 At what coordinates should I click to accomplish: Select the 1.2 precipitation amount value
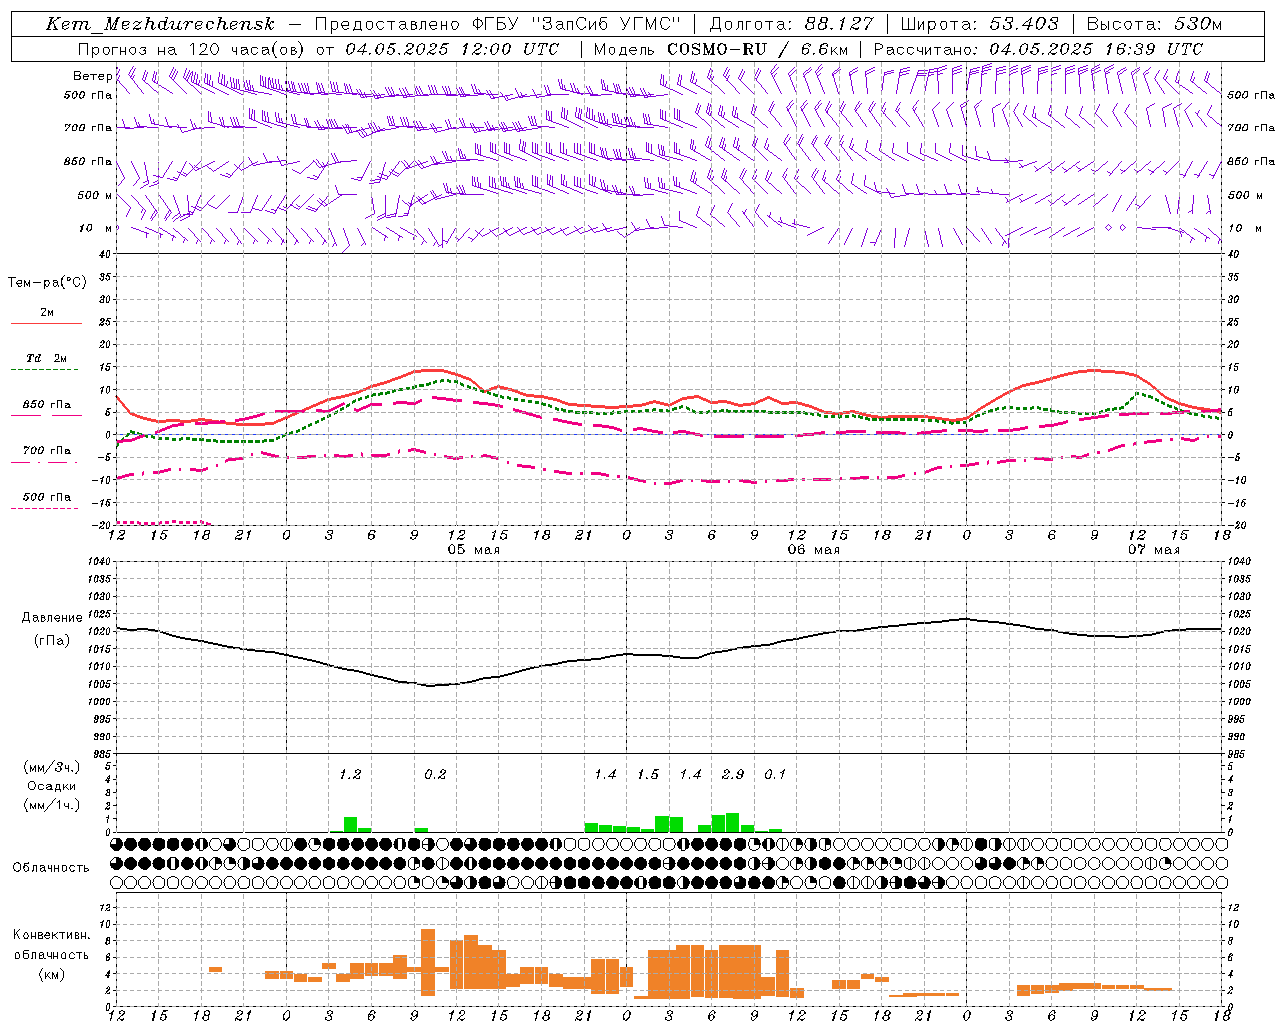coord(350,774)
